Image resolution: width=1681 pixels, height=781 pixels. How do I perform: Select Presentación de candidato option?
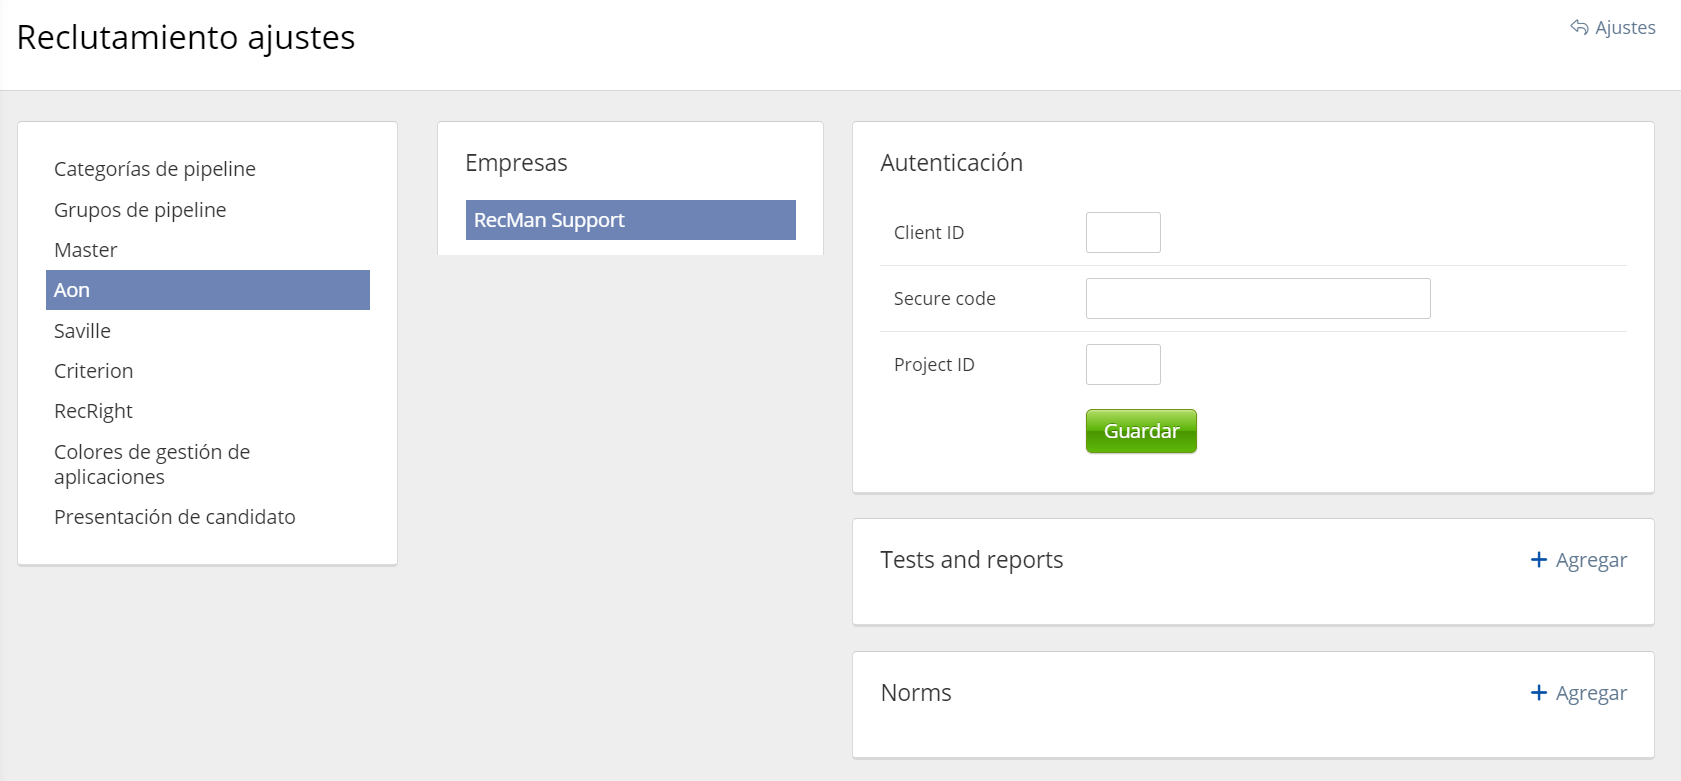click(x=175, y=517)
